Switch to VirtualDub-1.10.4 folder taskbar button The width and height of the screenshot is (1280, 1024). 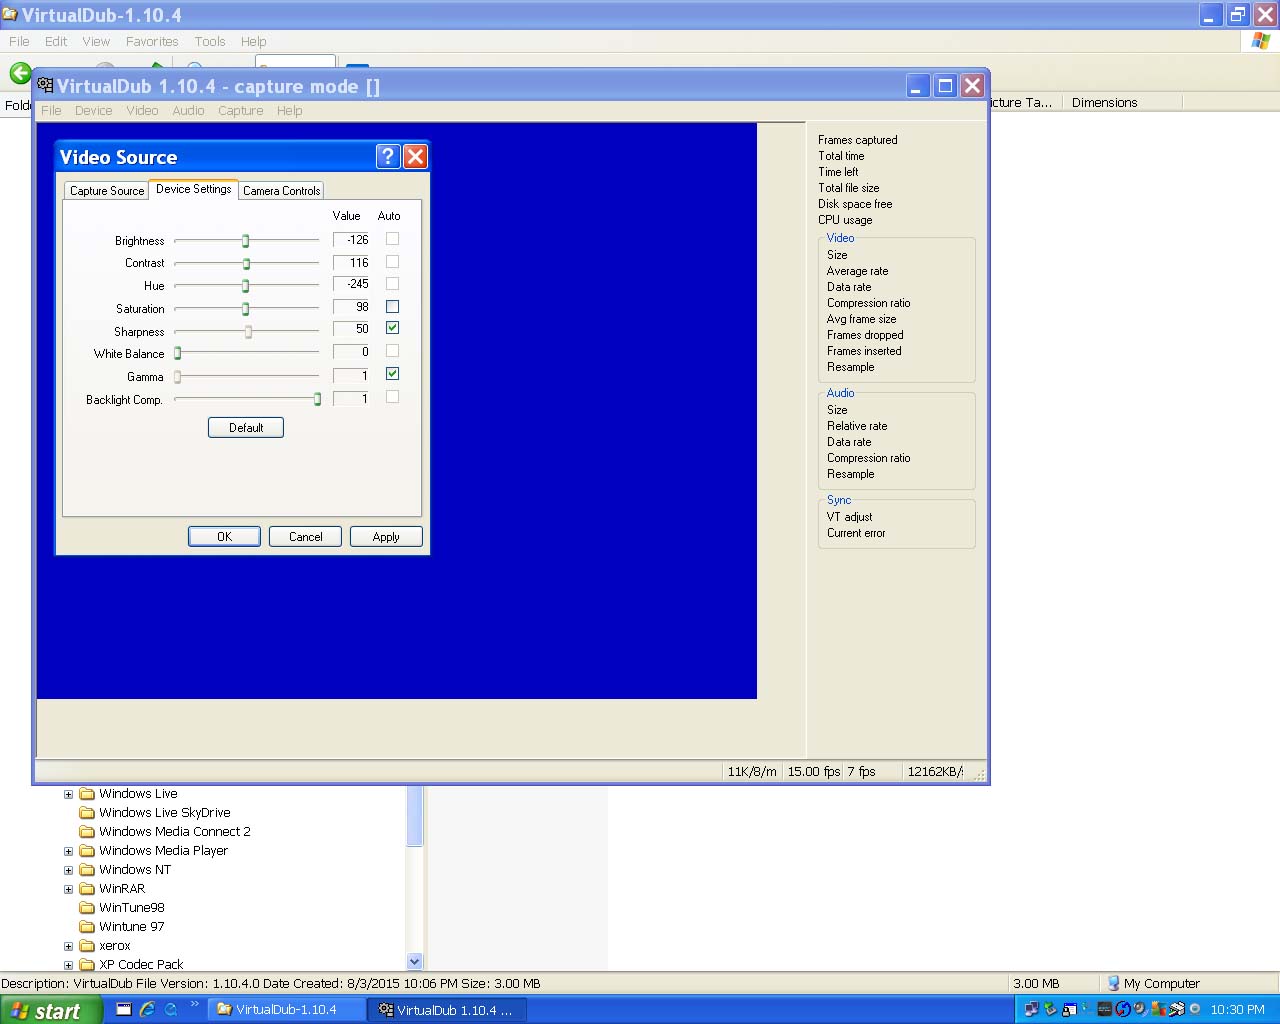[x=285, y=1010]
